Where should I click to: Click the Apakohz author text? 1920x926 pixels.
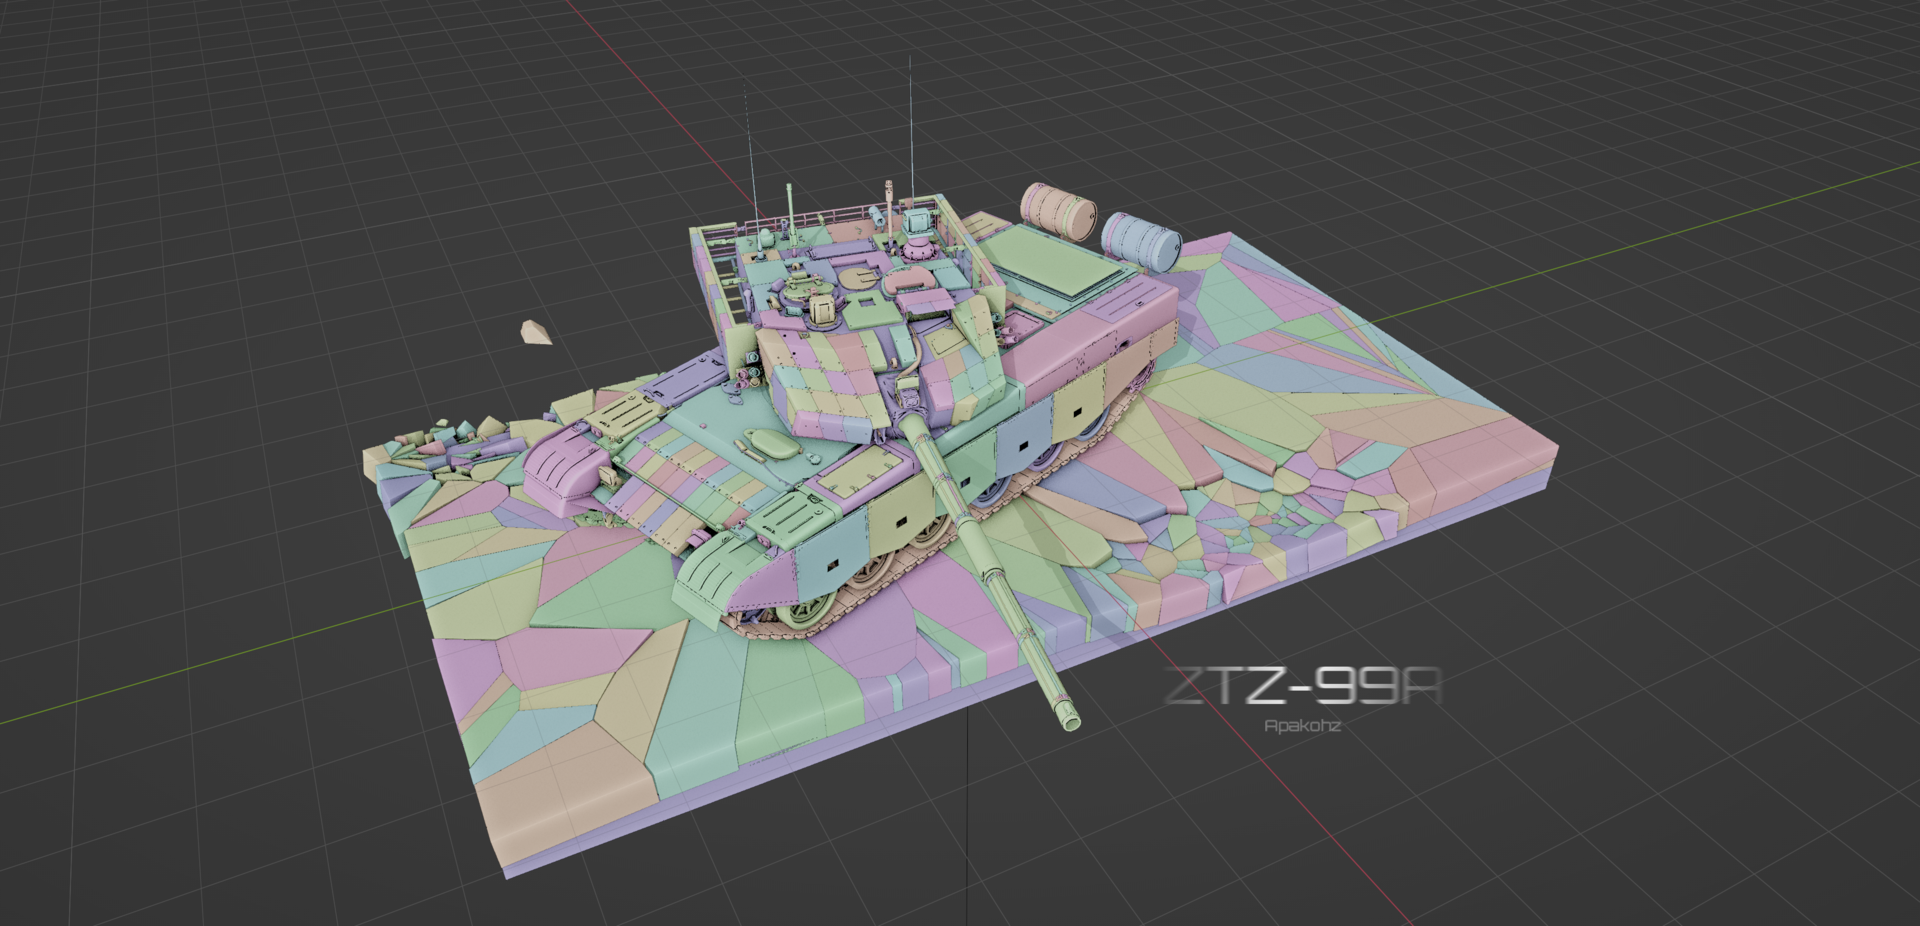tap(1302, 725)
